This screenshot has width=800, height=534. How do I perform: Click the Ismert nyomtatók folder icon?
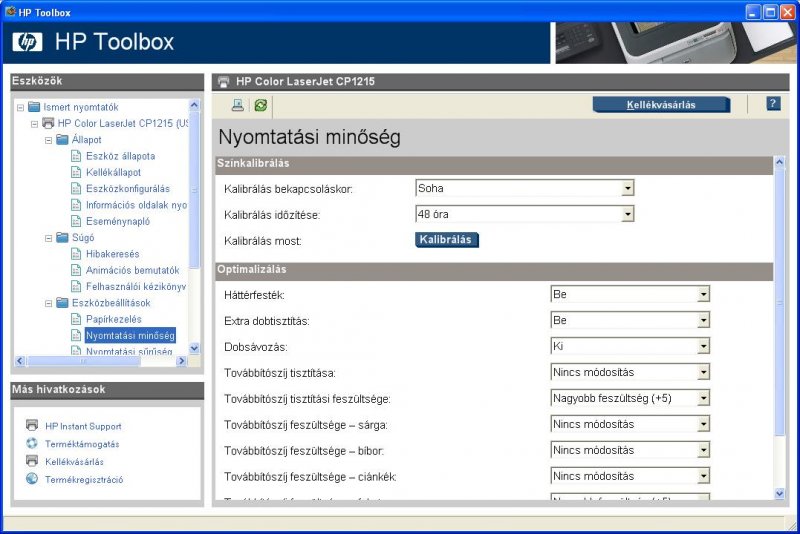(34, 107)
